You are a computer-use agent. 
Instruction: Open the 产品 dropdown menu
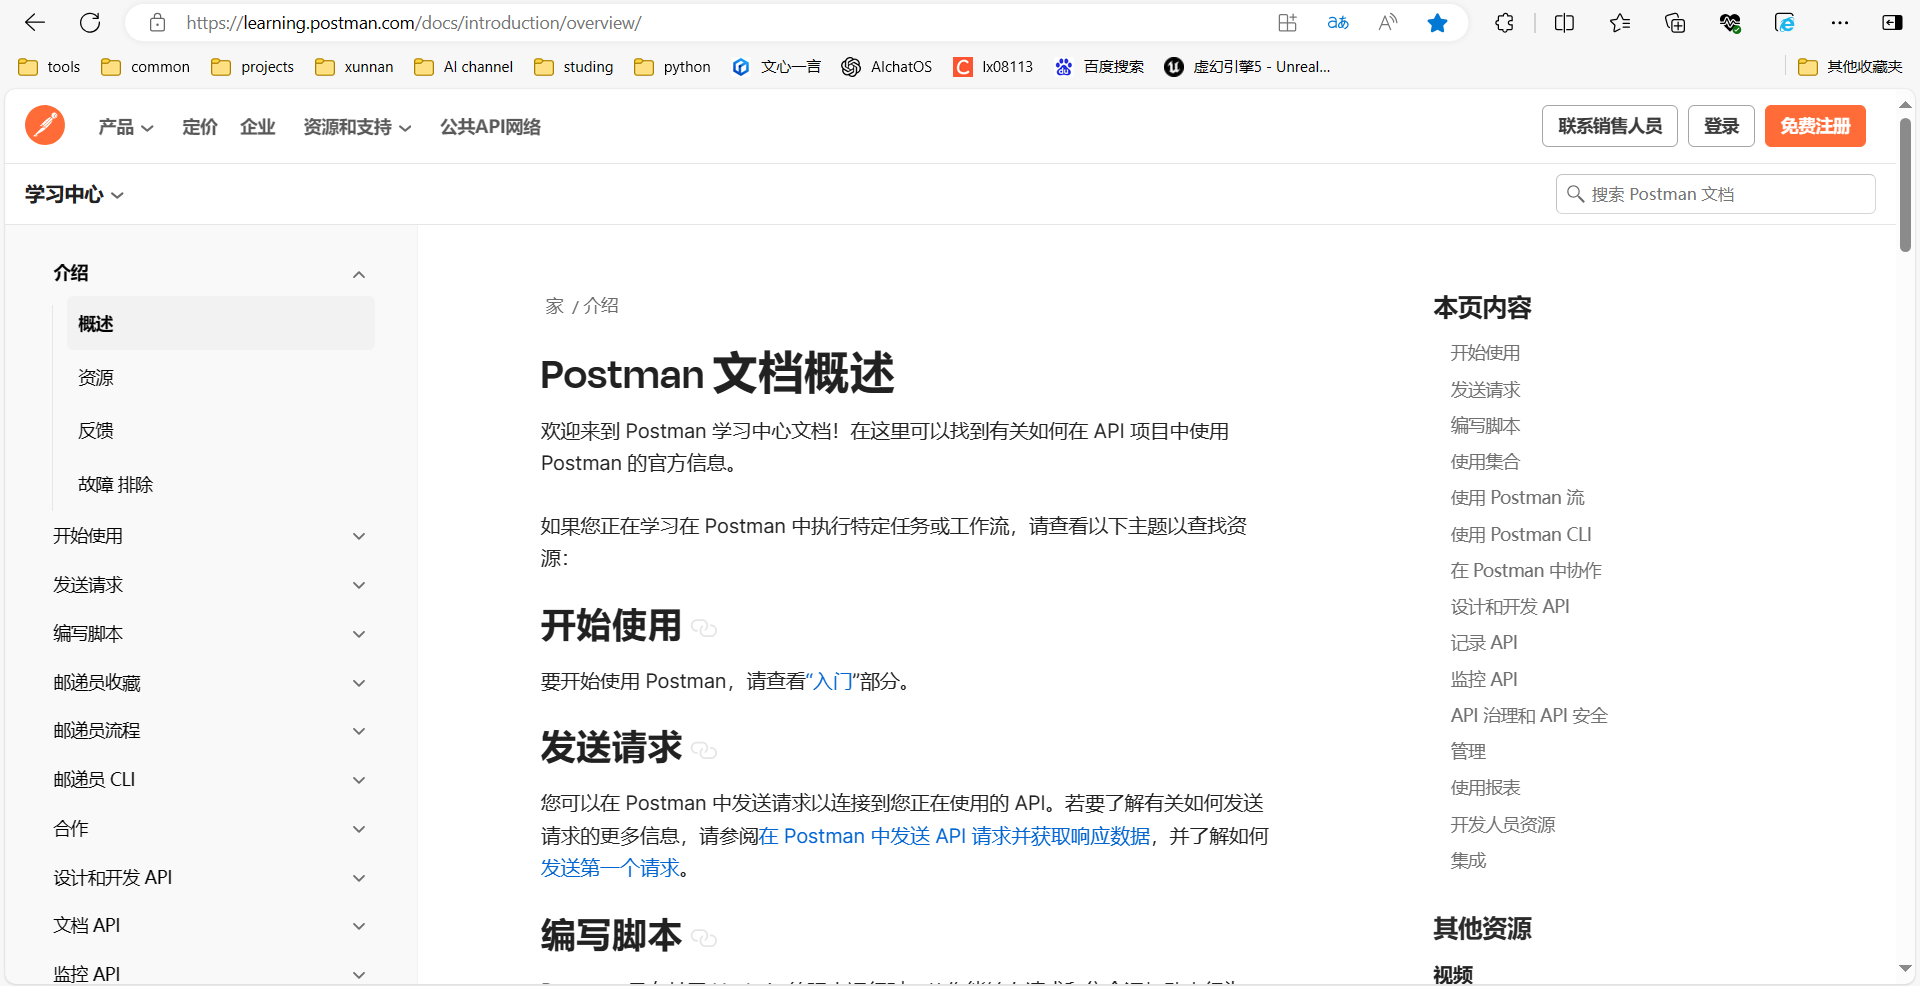tap(126, 127)
